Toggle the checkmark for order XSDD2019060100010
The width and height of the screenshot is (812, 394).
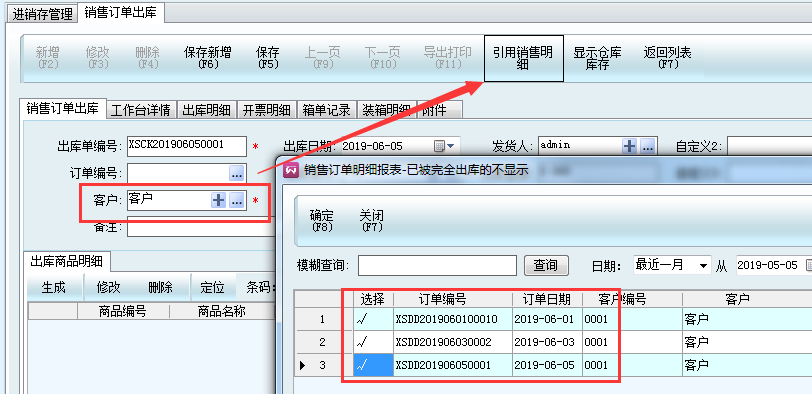[373, 319]
